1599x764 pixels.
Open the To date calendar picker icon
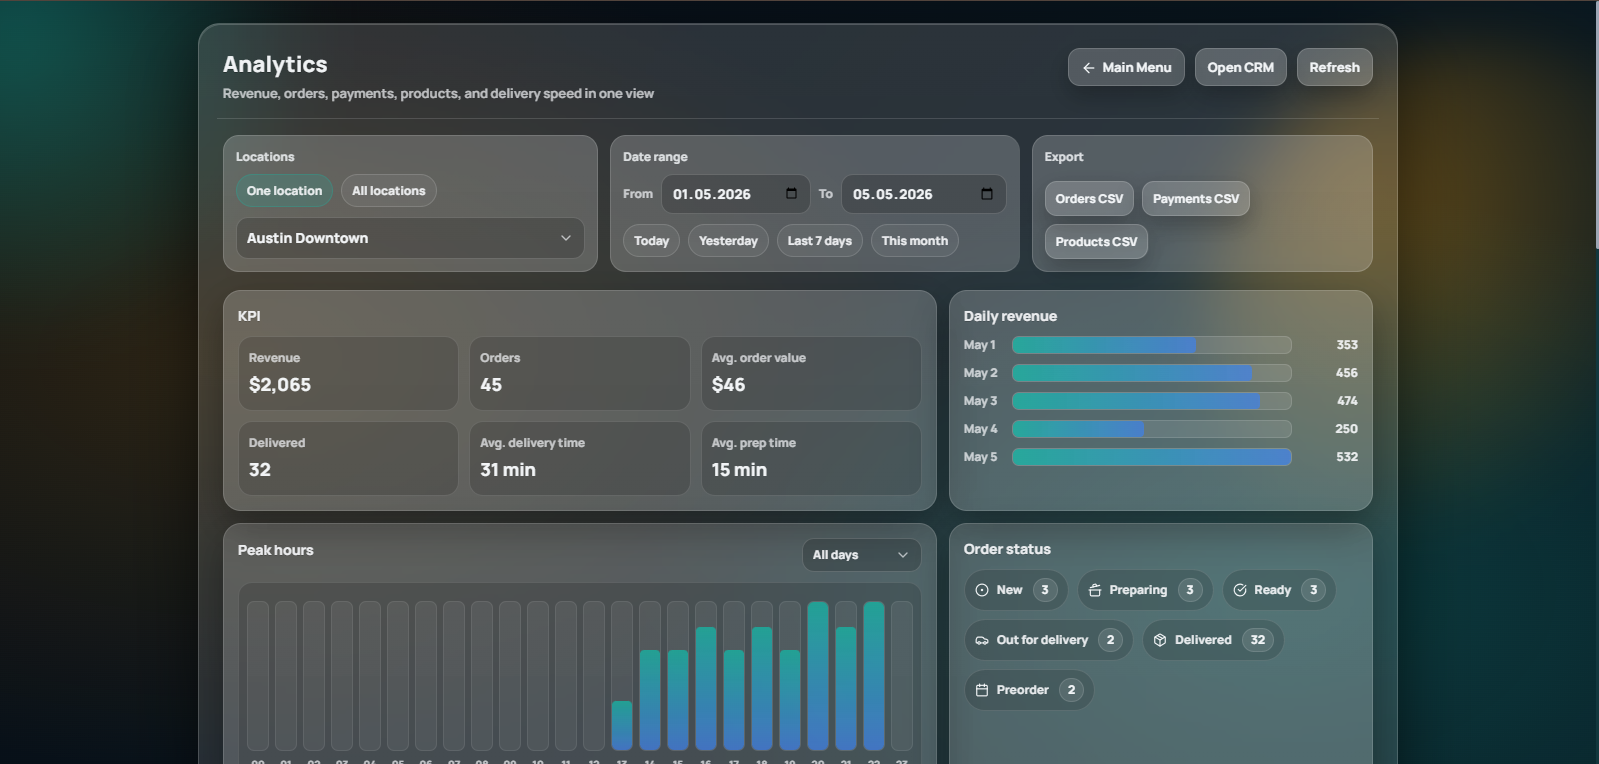986,194
